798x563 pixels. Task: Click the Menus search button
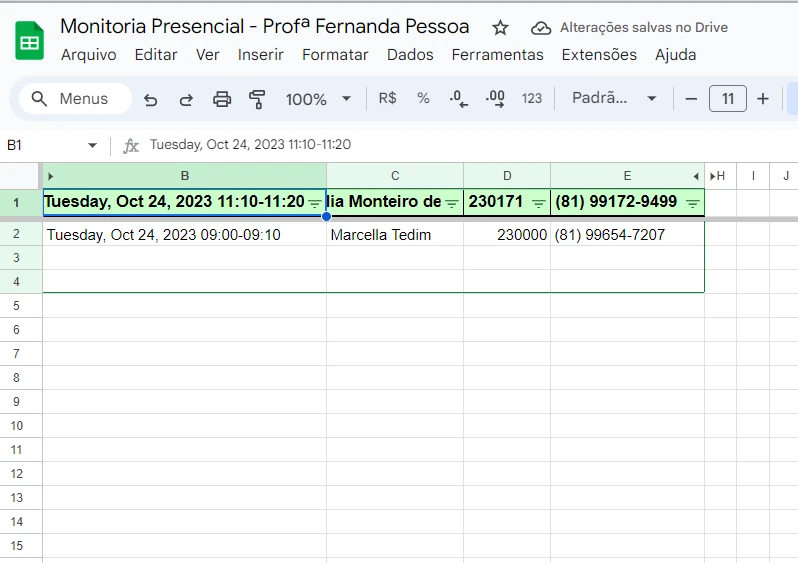tap(70, 99)
